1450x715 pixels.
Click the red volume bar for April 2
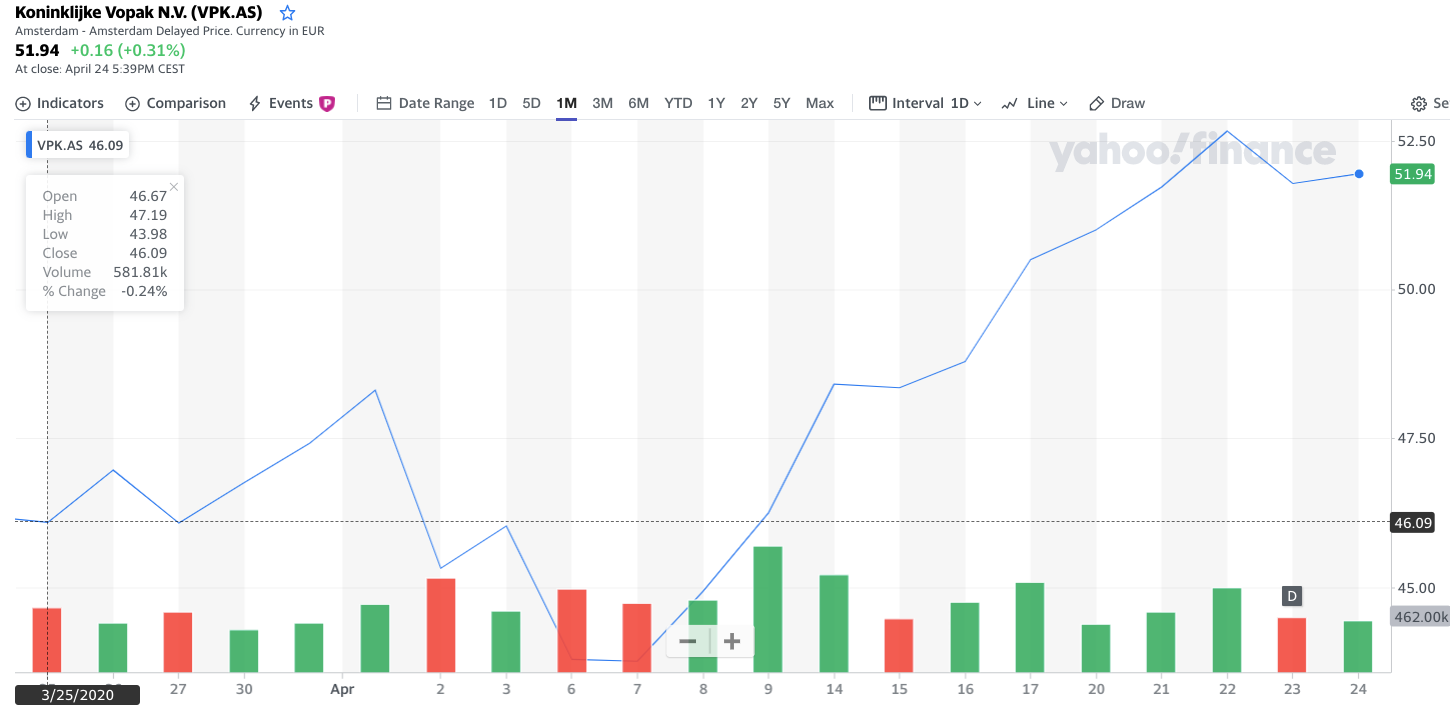(x=441, y=625)
